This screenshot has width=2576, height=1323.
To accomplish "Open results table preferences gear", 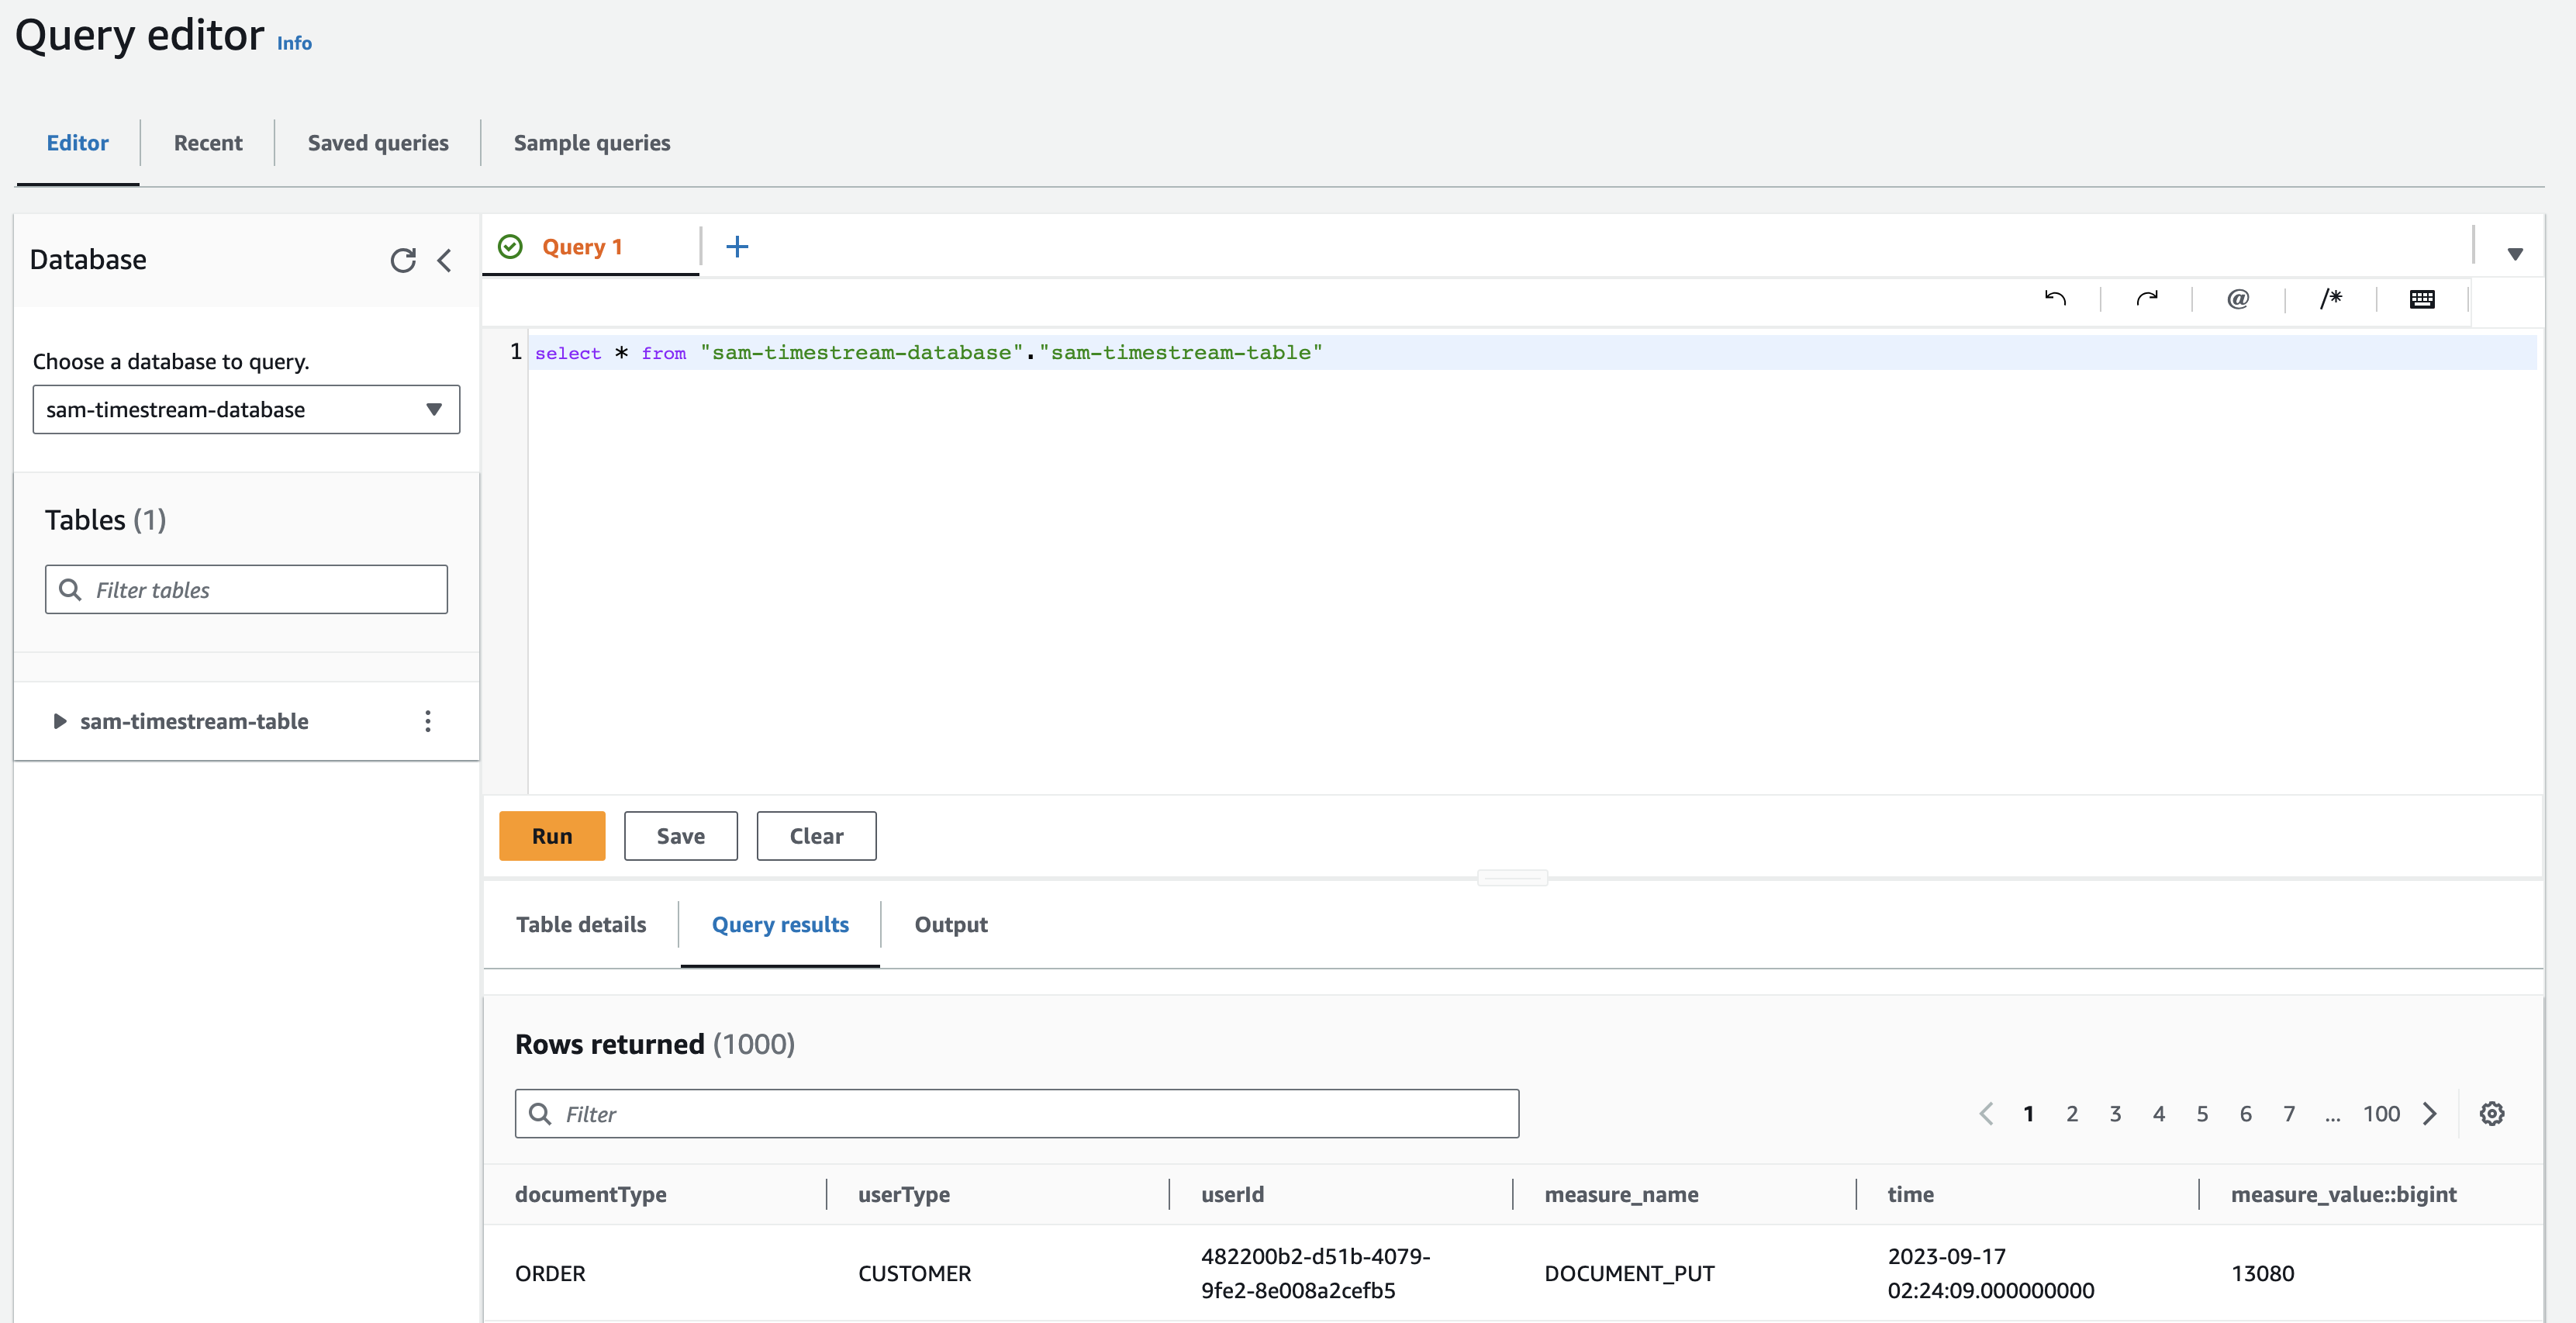I will [x=2492, y=1113].
